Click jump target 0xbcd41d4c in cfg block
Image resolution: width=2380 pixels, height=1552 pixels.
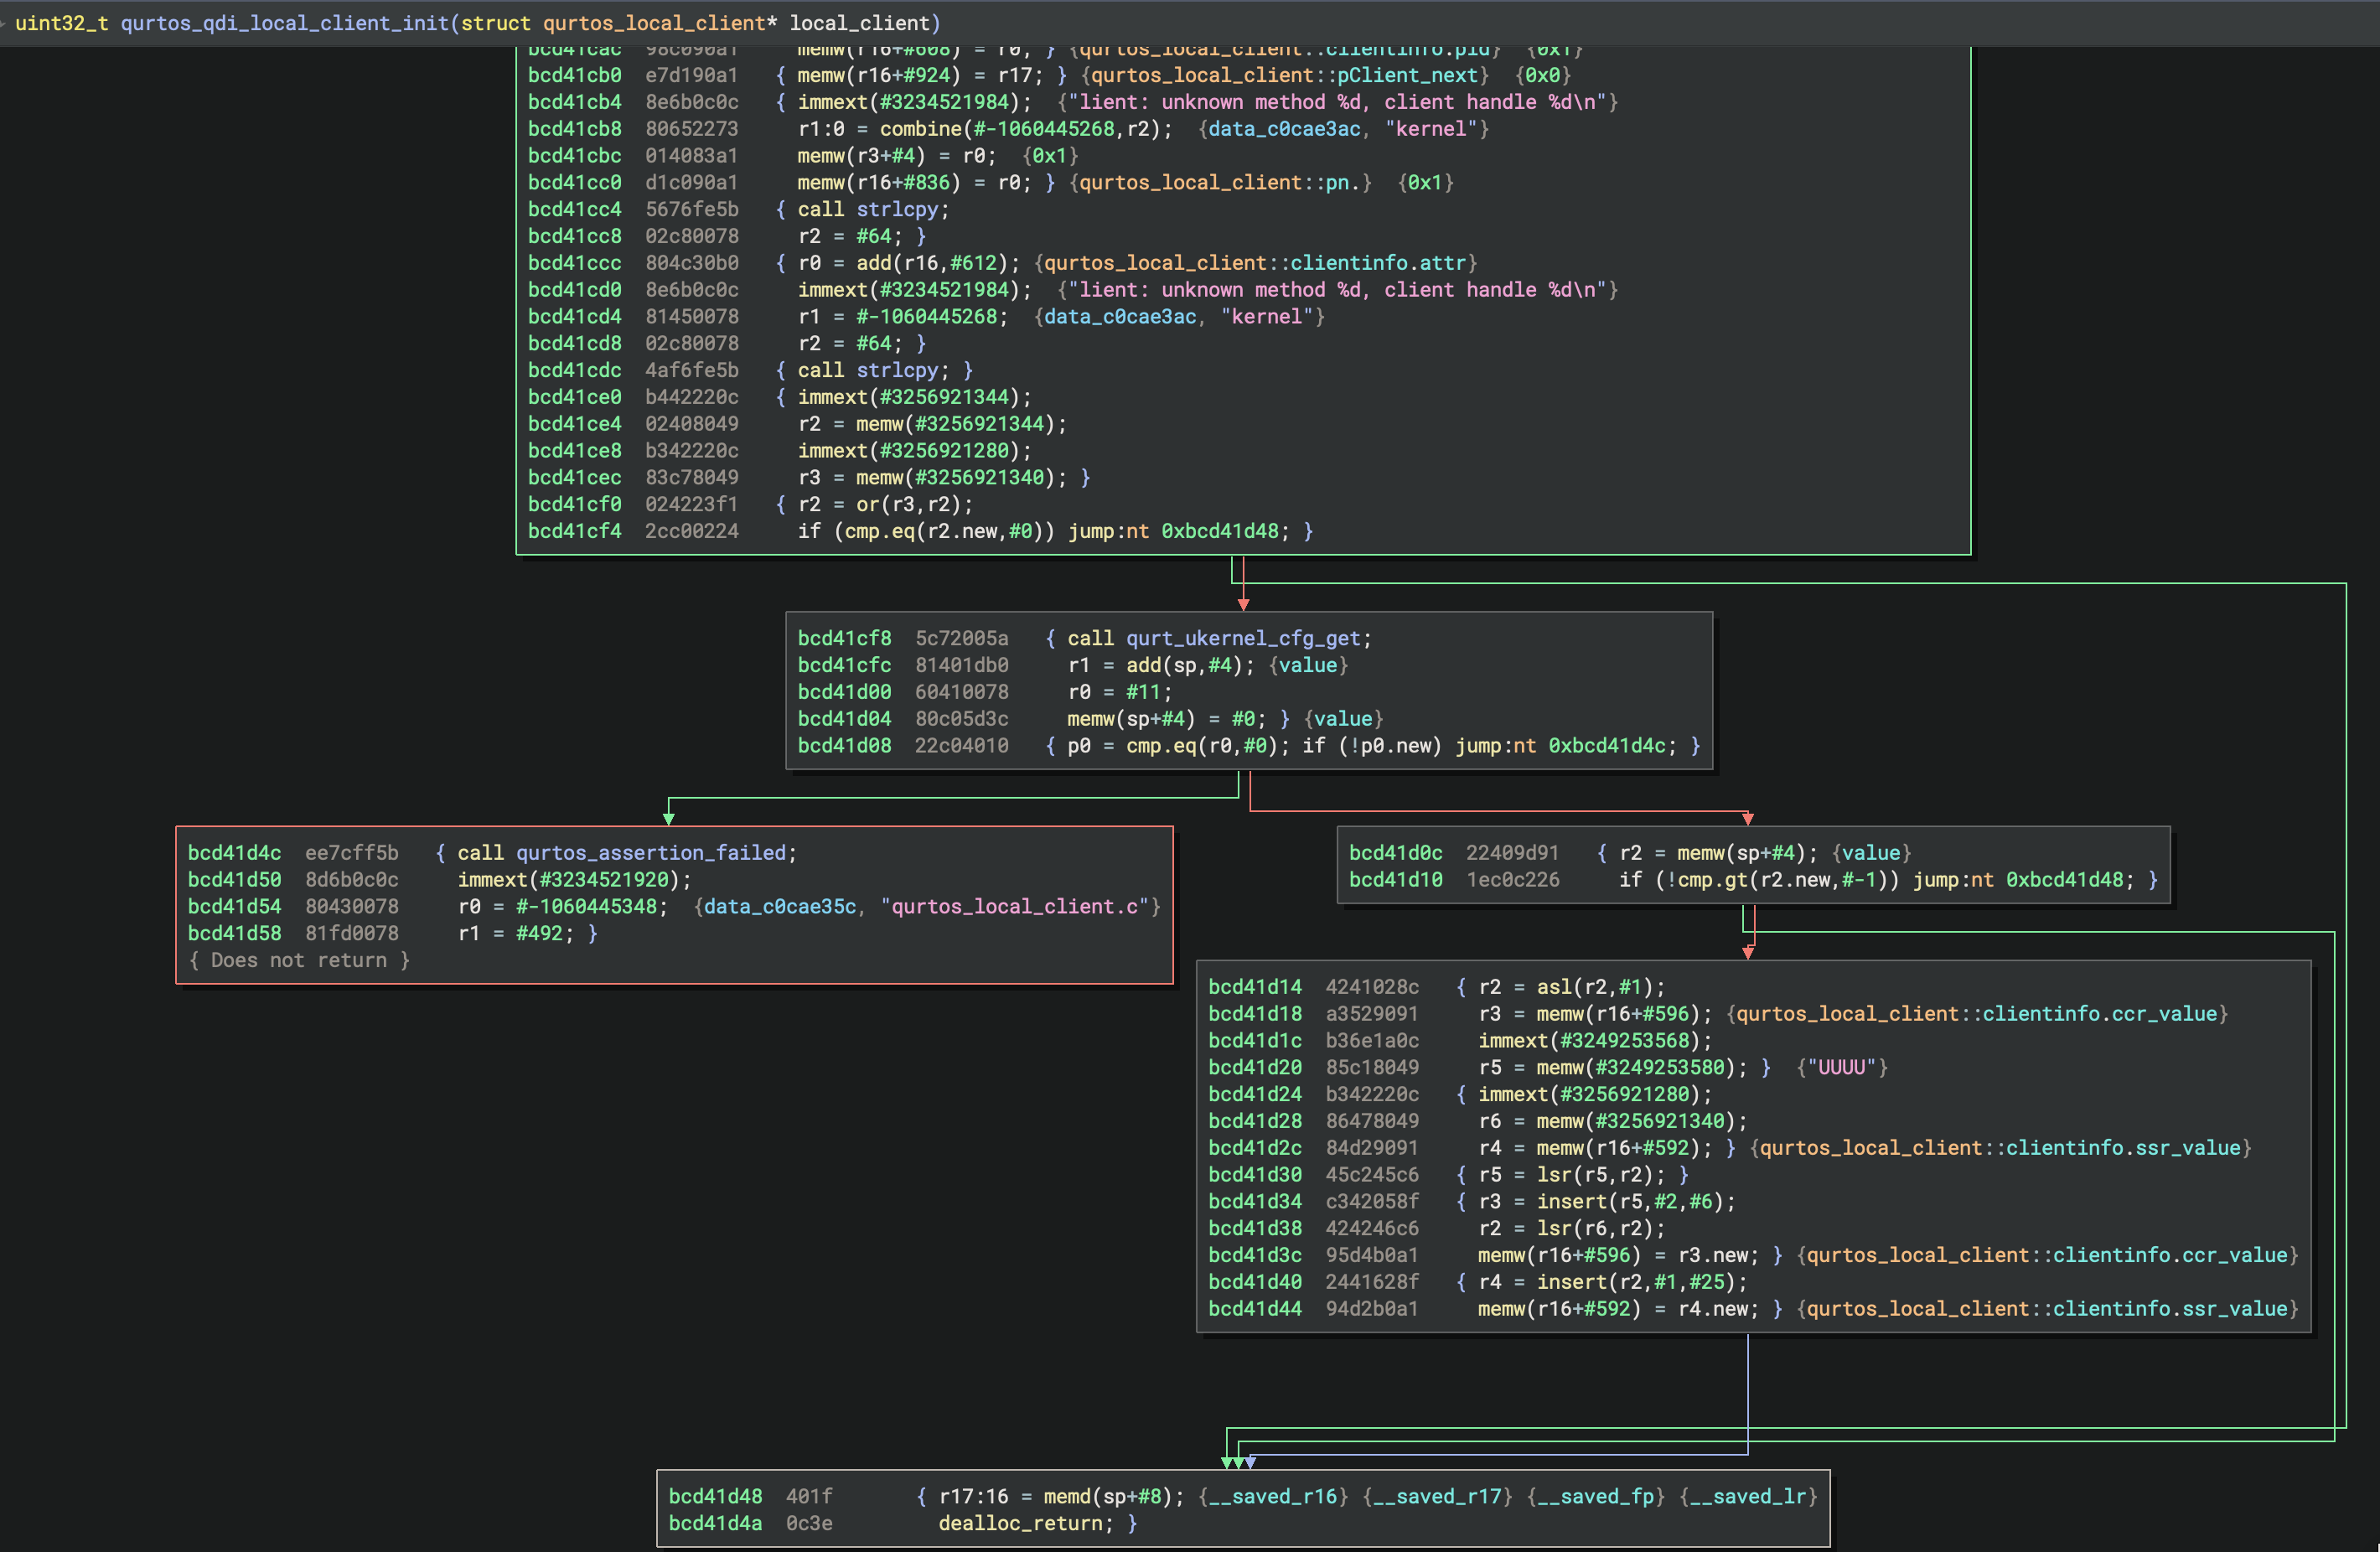[1607, 745]
